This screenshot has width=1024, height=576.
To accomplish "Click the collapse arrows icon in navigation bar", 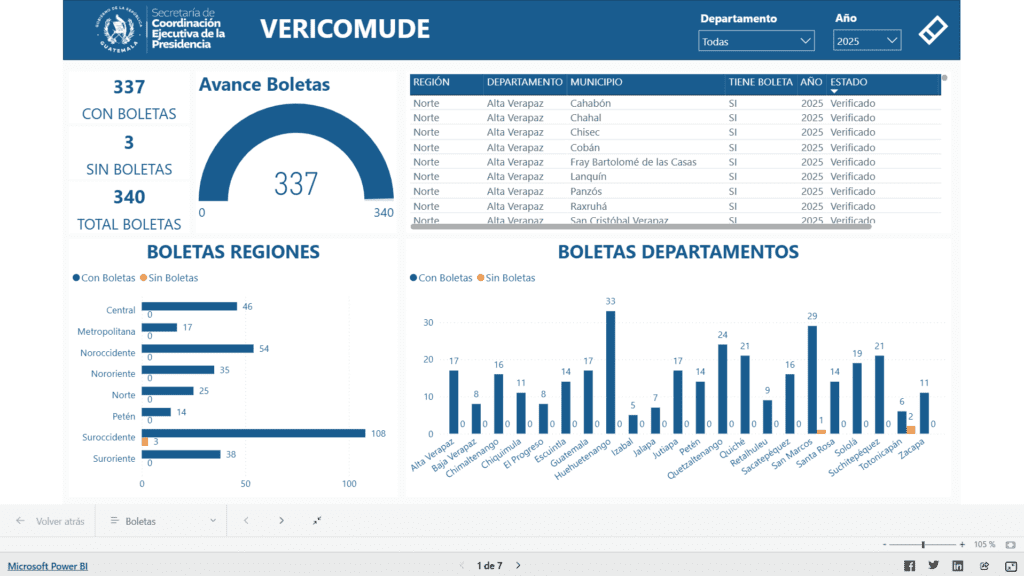I will point(317,521).
